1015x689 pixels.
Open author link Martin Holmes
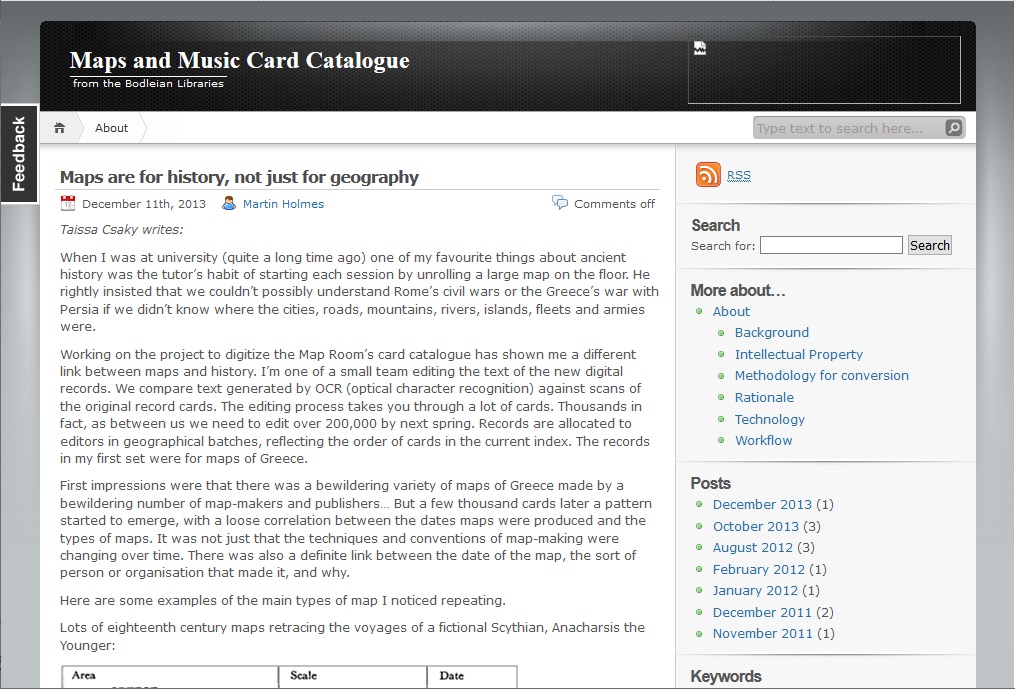tap(284, 204)
